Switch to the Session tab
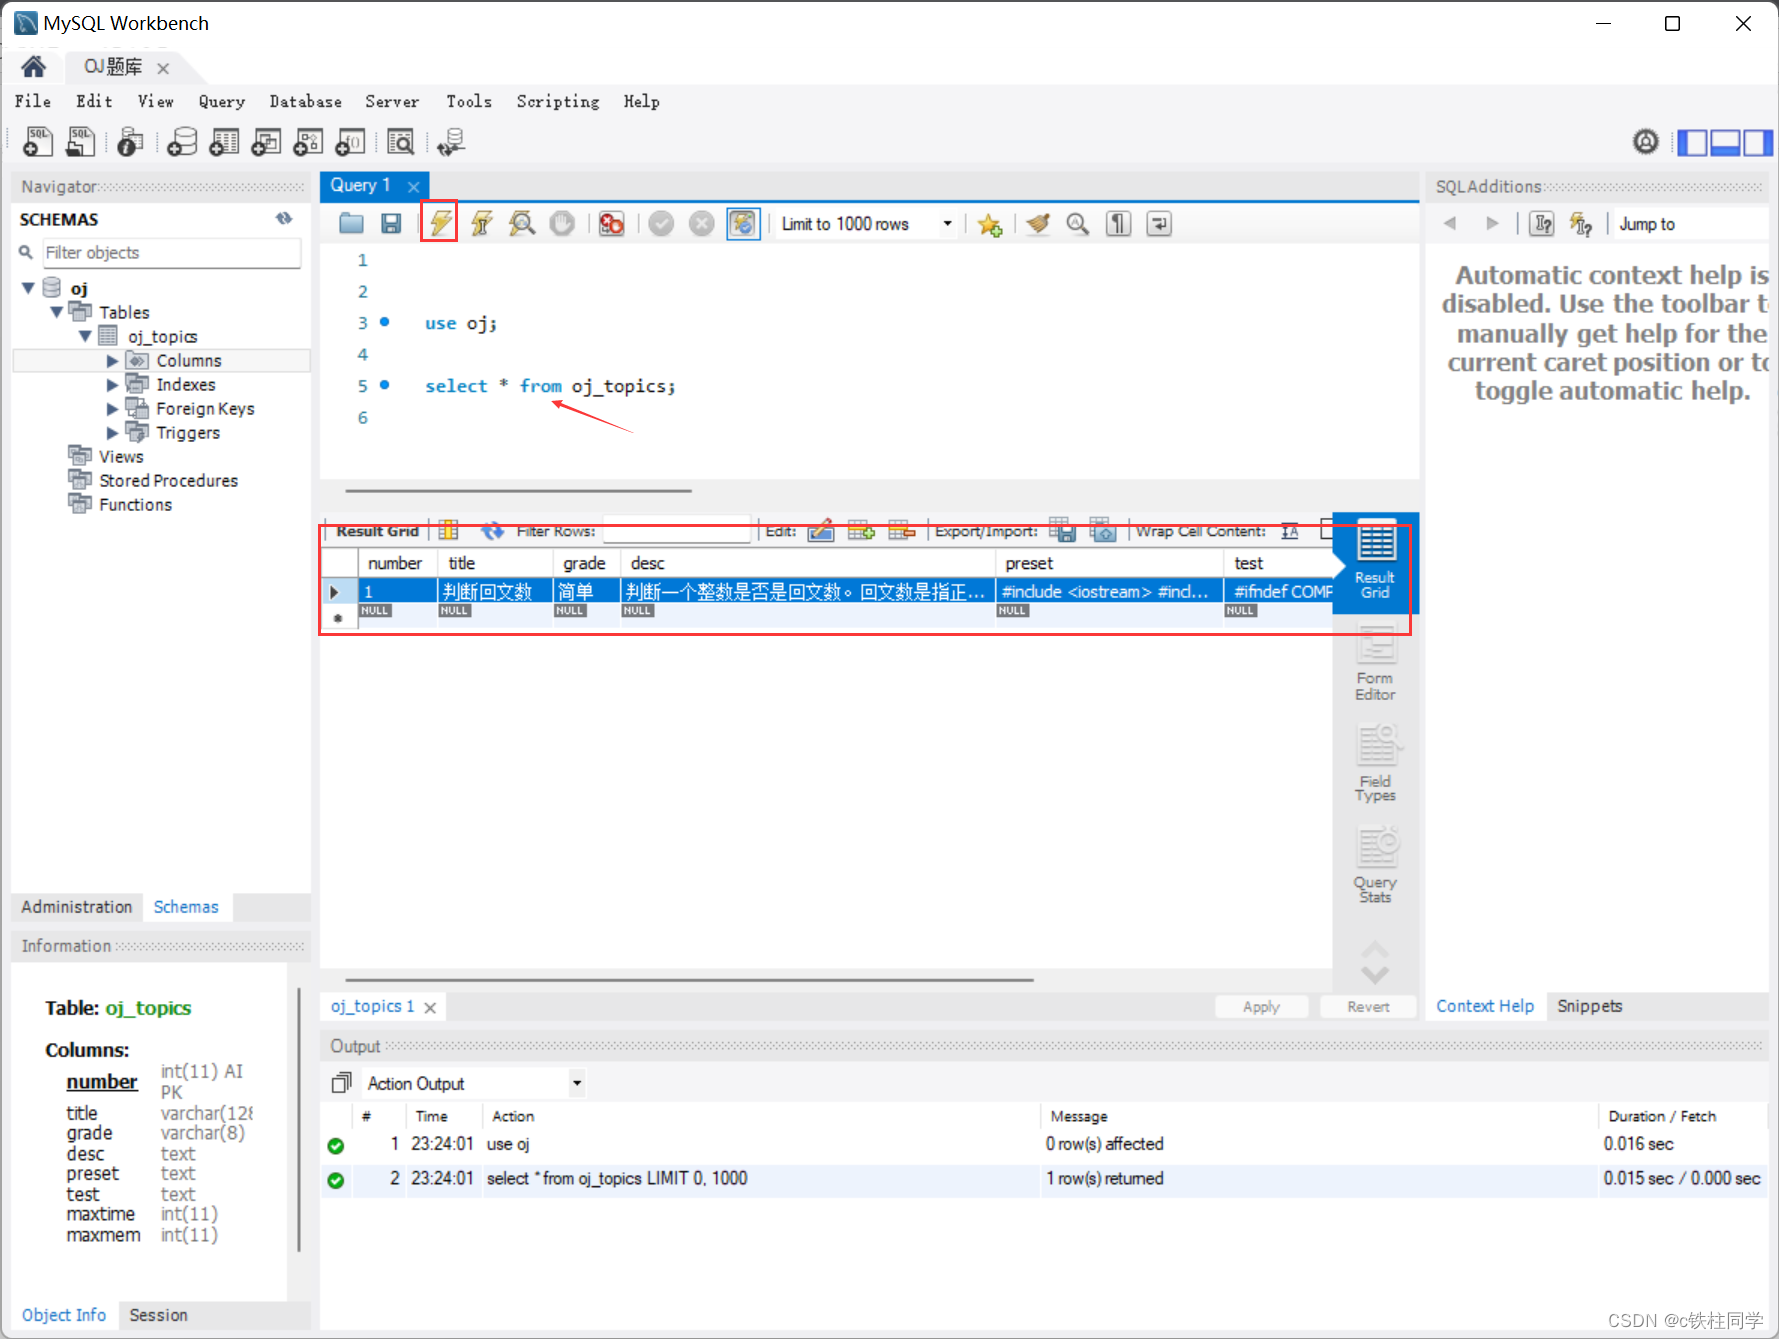Image resolution: width=1779 pixels, height=1339 pixels. coord(158,1315)
